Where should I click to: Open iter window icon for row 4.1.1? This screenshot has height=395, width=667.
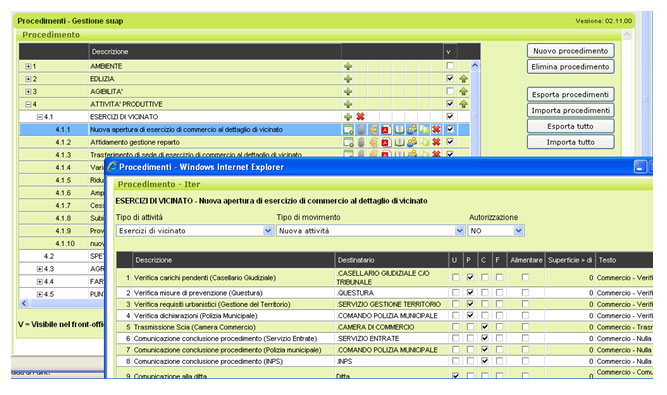[x=348, y=129]
